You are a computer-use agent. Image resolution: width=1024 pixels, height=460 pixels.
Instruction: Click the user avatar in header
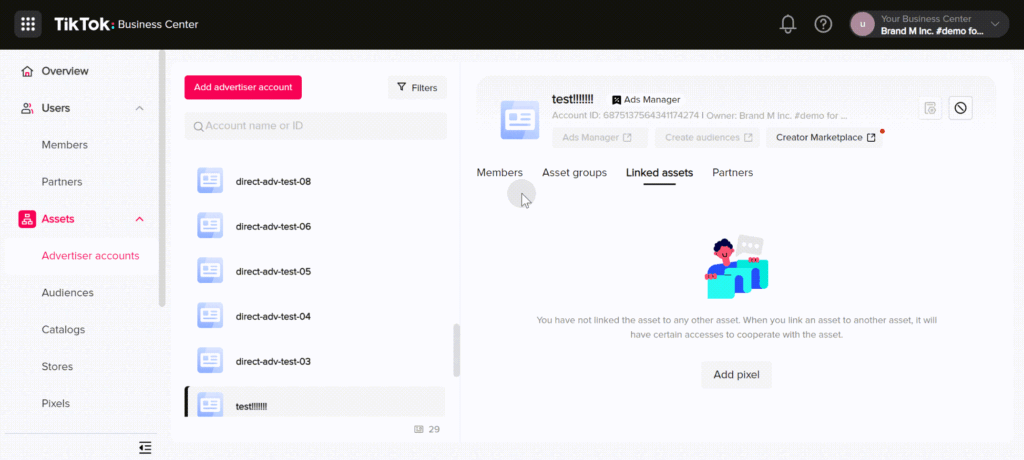(x=863, y=24)
